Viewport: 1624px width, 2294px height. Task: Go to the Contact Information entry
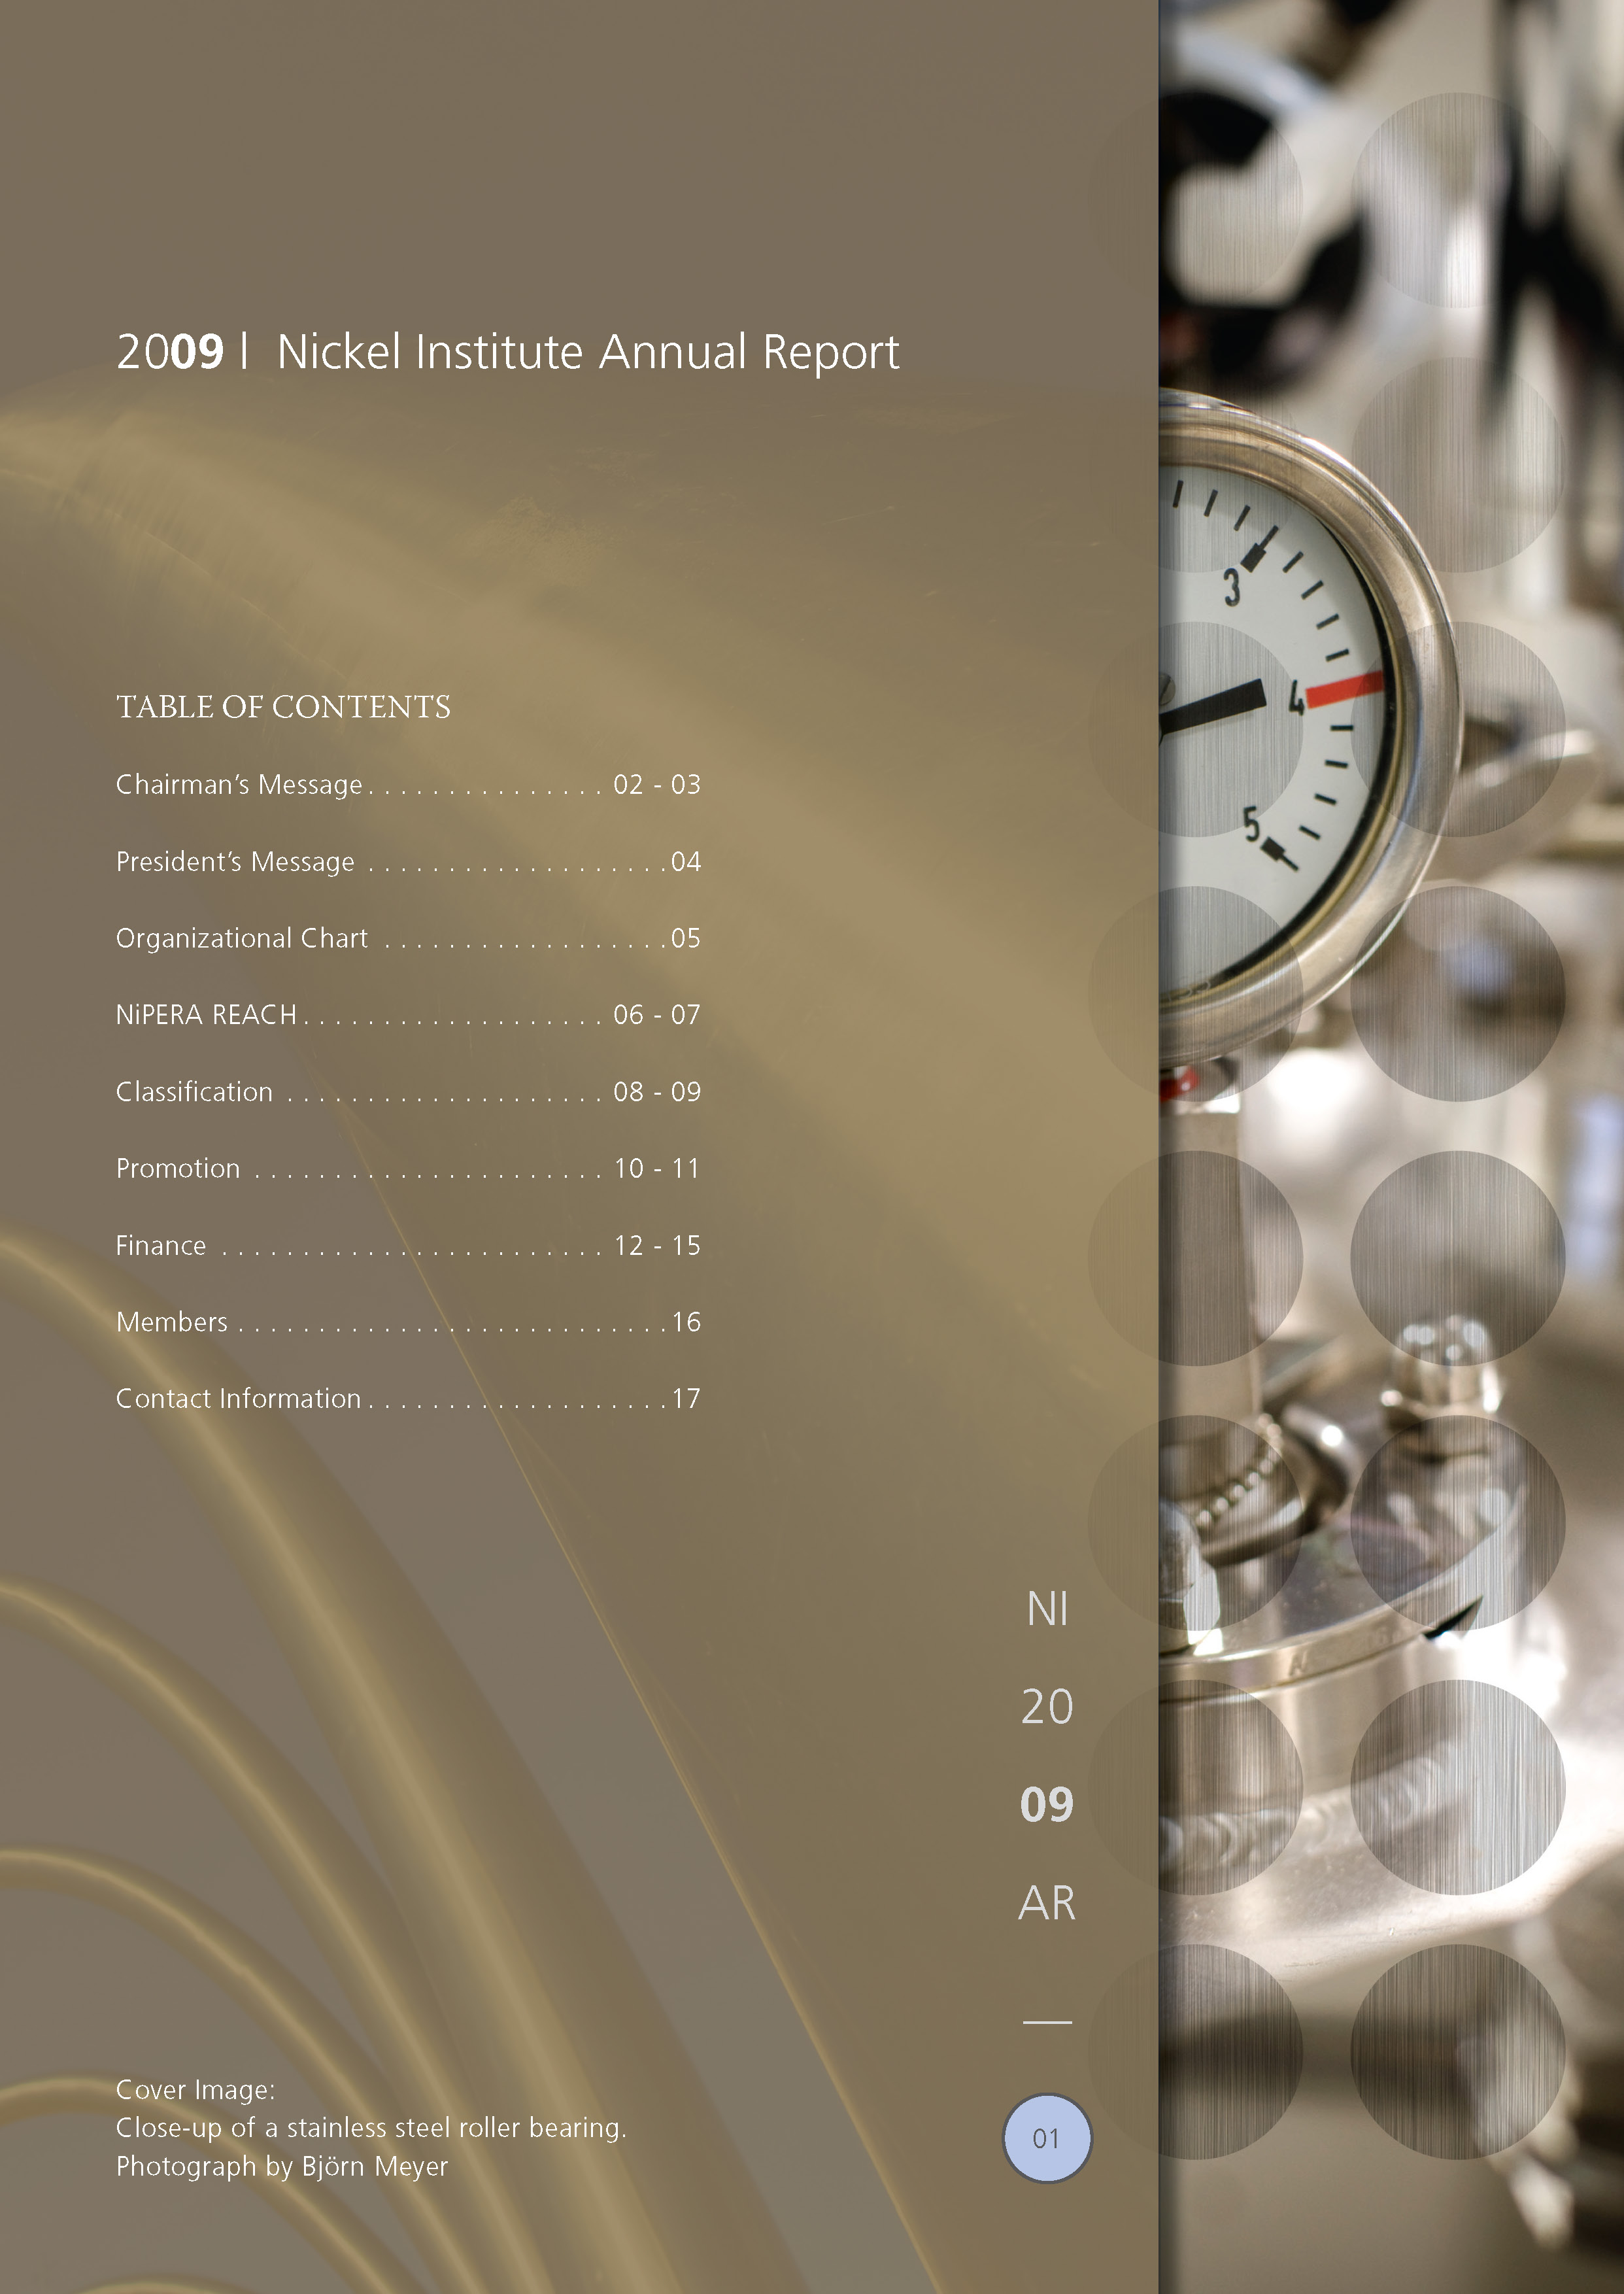coord(238,1399)
